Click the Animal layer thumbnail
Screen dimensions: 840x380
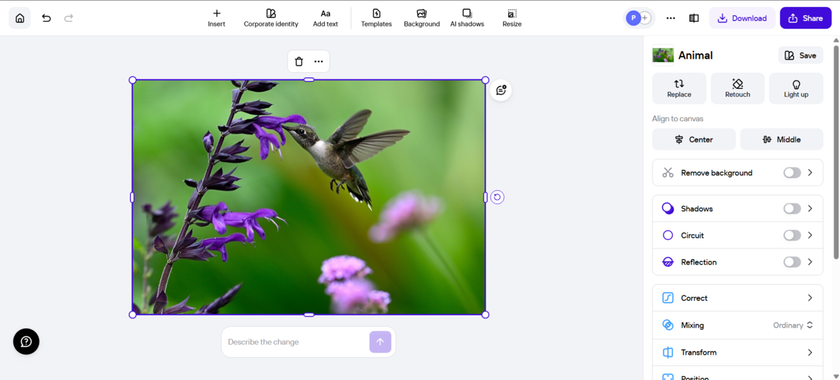click(x=663, y=55)
